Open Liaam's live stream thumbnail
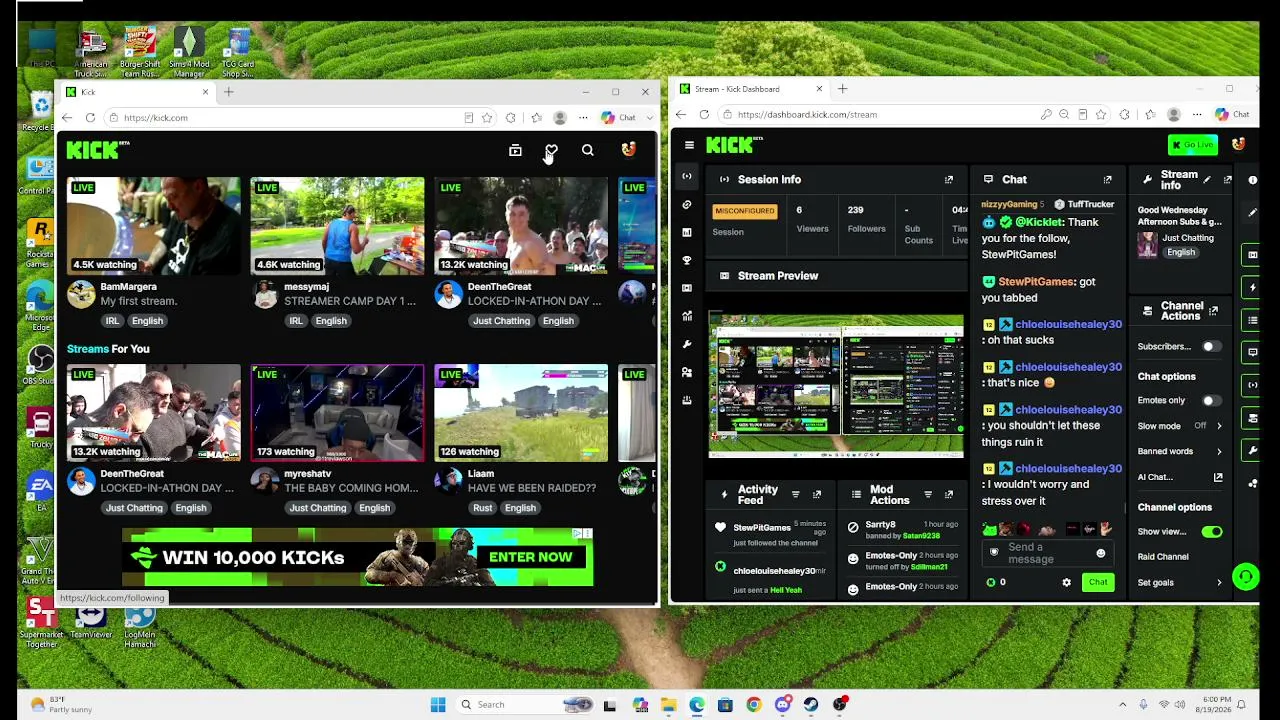The width and height of the screenshot is (1280, 720). point(521,413)
